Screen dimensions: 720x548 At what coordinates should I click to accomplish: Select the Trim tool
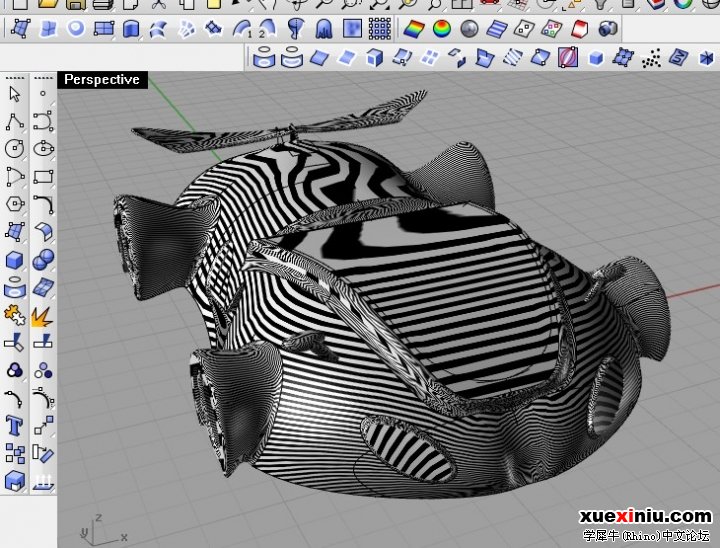coord(15,343)
